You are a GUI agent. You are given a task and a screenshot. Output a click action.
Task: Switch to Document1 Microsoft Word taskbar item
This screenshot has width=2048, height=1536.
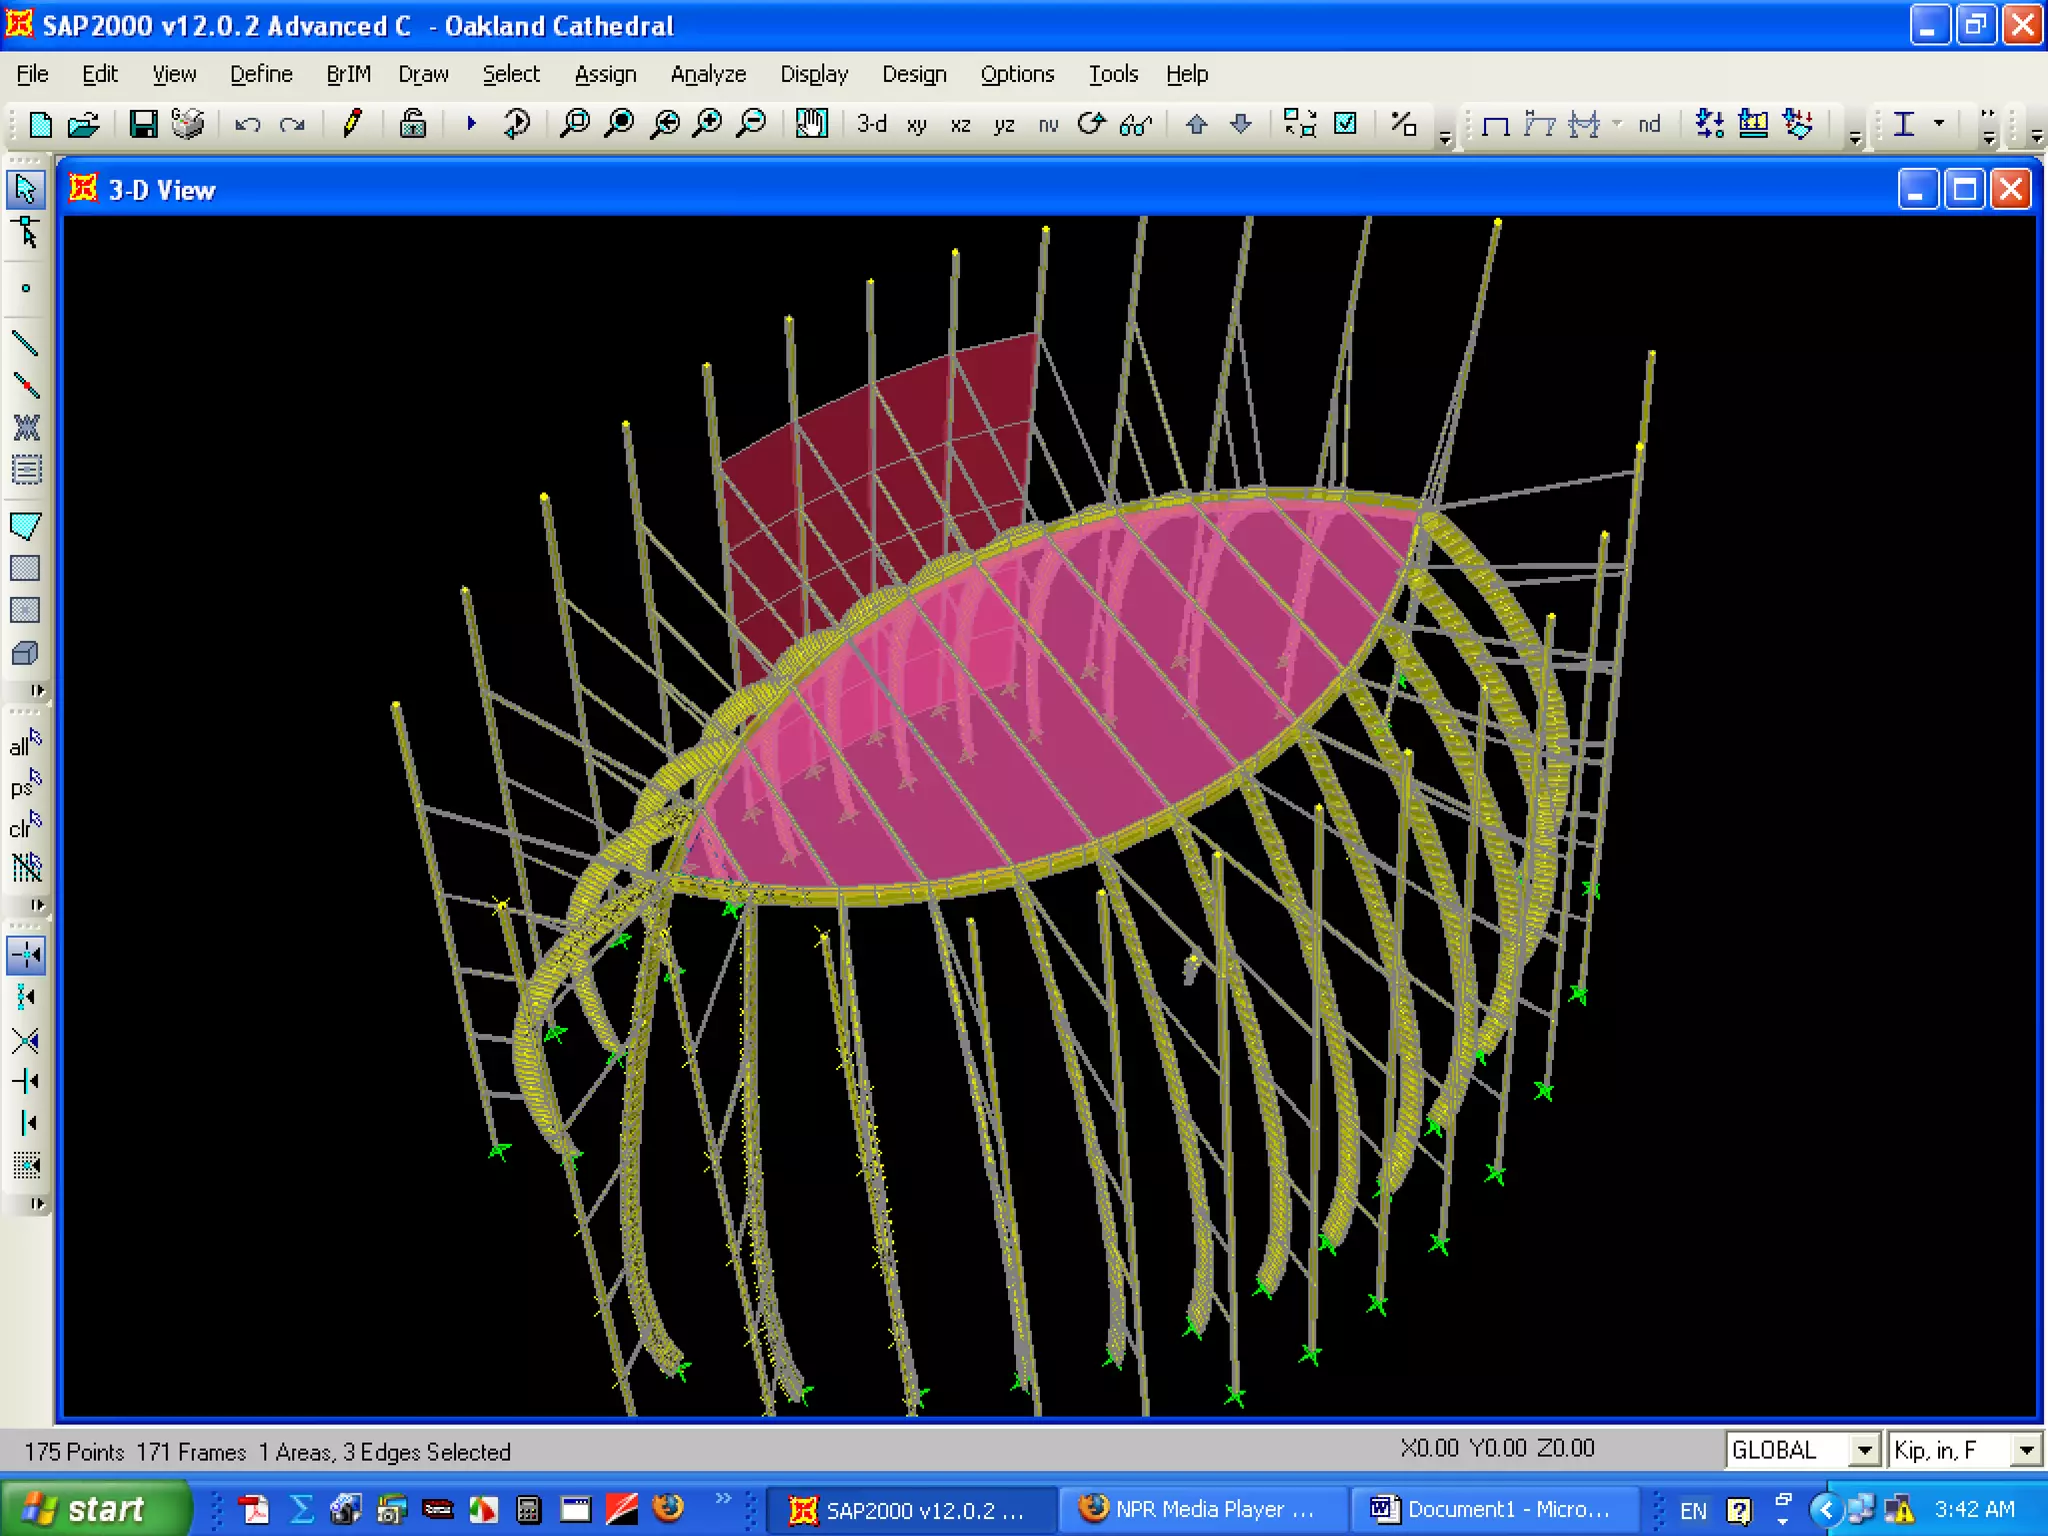1493,1509
